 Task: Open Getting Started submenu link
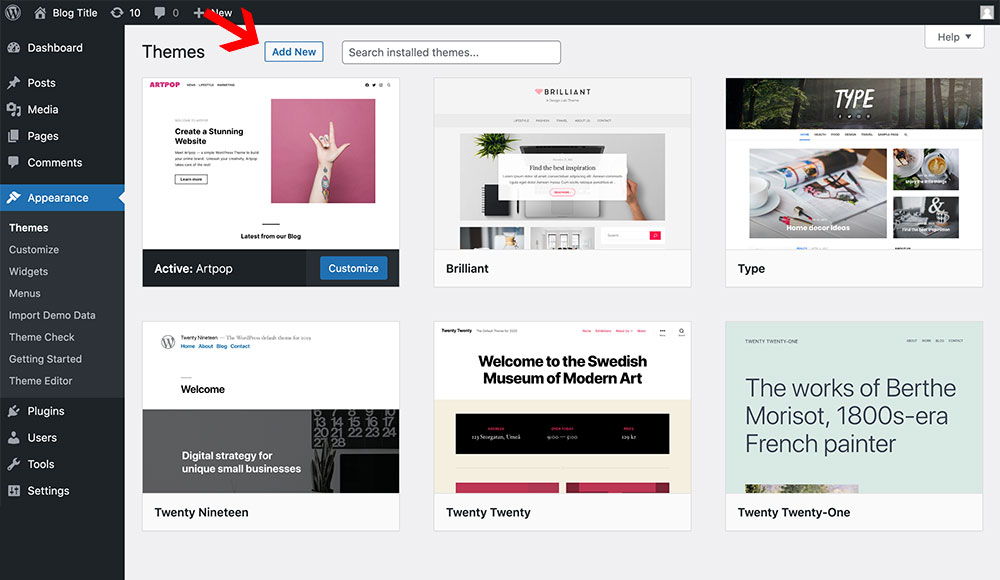45,359
